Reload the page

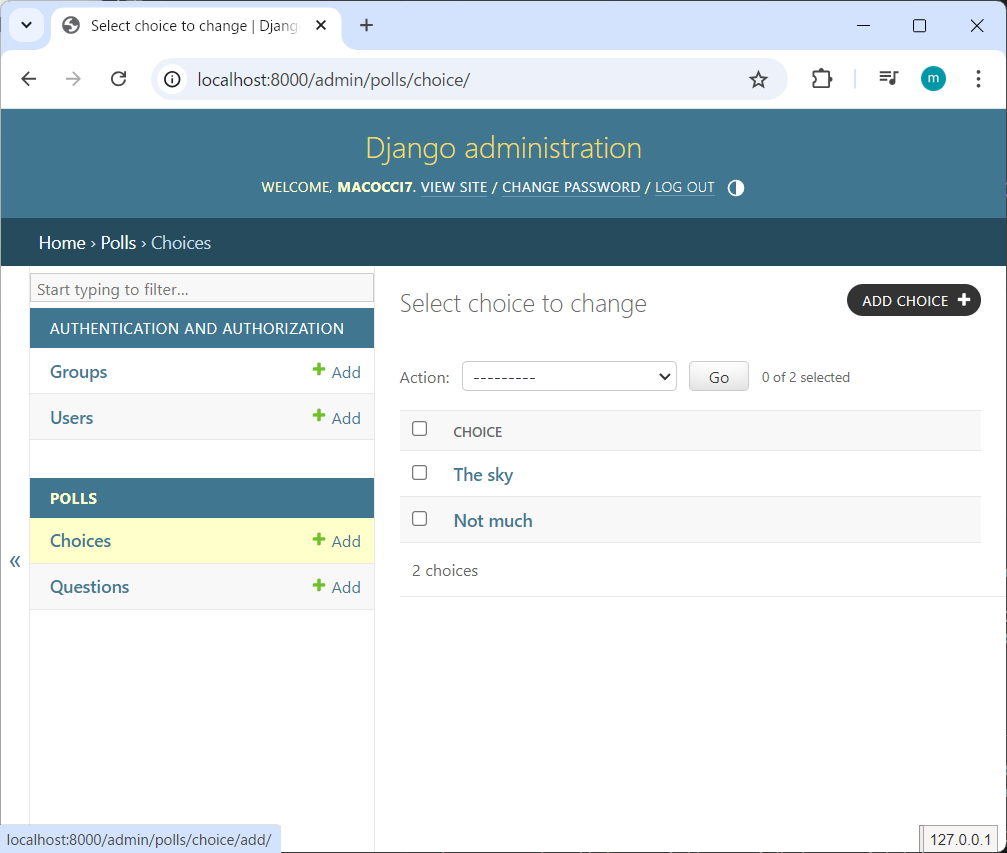pyautogui.click(x=118, y=79)
